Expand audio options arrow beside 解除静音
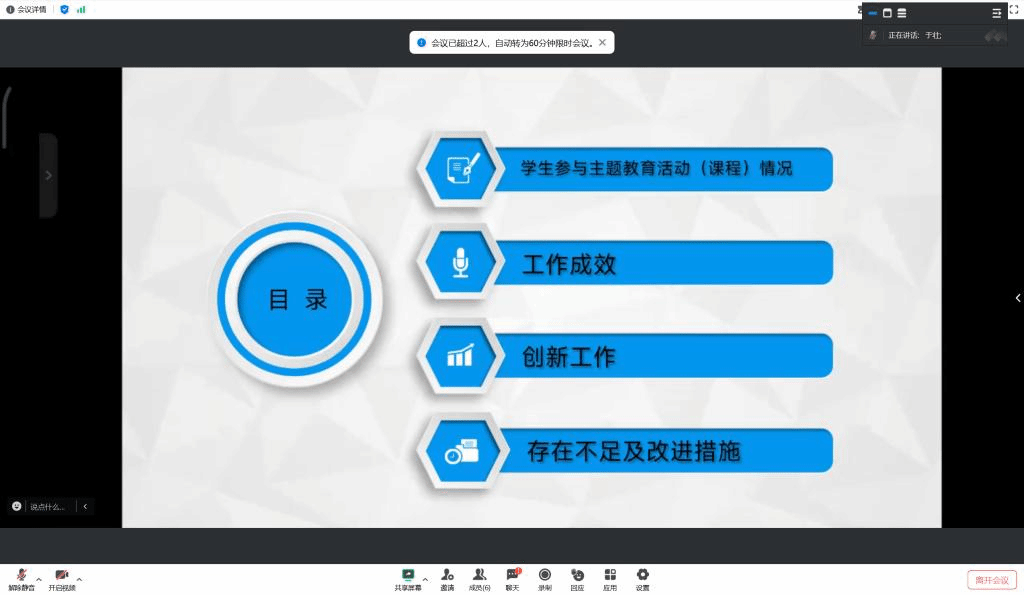This screenshot has height=595, width=1024. tap(39, 579)
